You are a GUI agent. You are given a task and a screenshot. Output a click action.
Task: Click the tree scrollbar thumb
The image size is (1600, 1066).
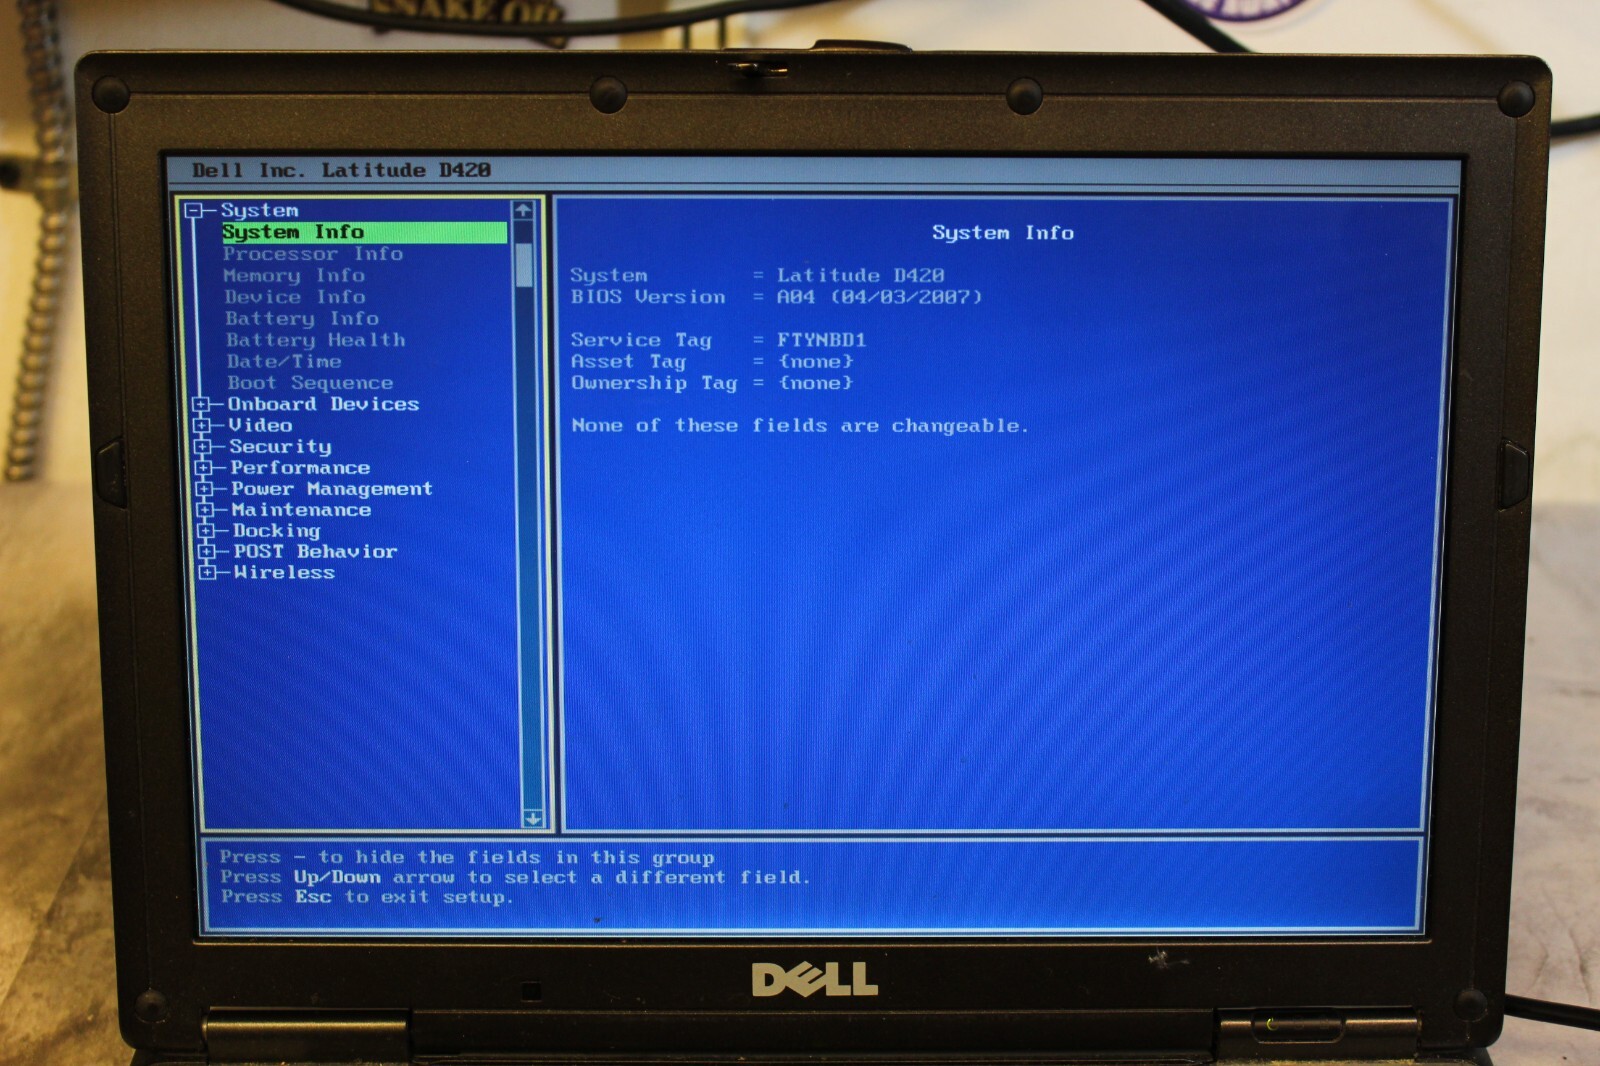pyautogui.click(x=525, y=264)
